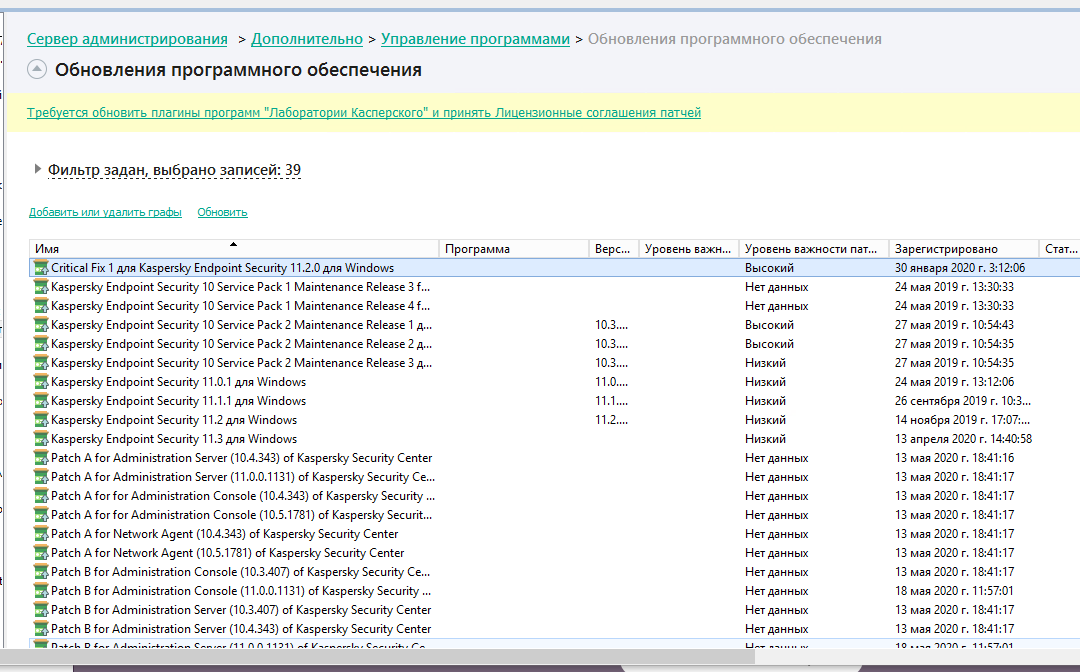Sort list by Имя column header

232,249
